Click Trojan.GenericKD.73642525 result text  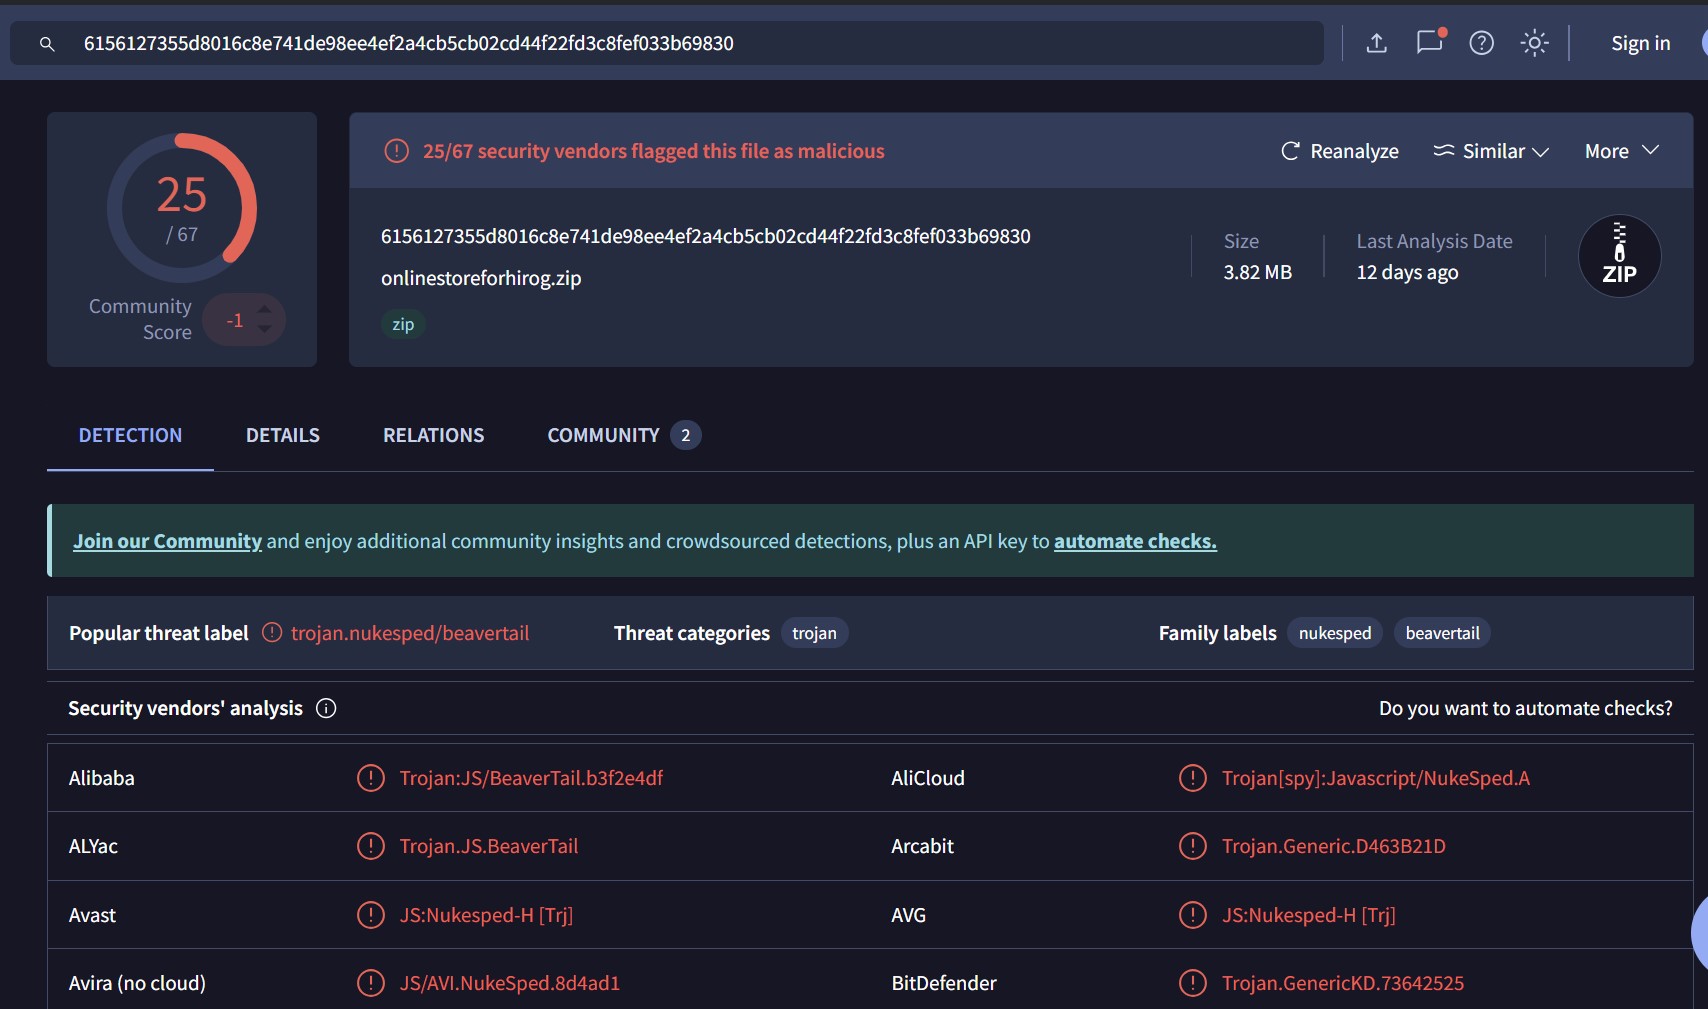pos(1343,983)
